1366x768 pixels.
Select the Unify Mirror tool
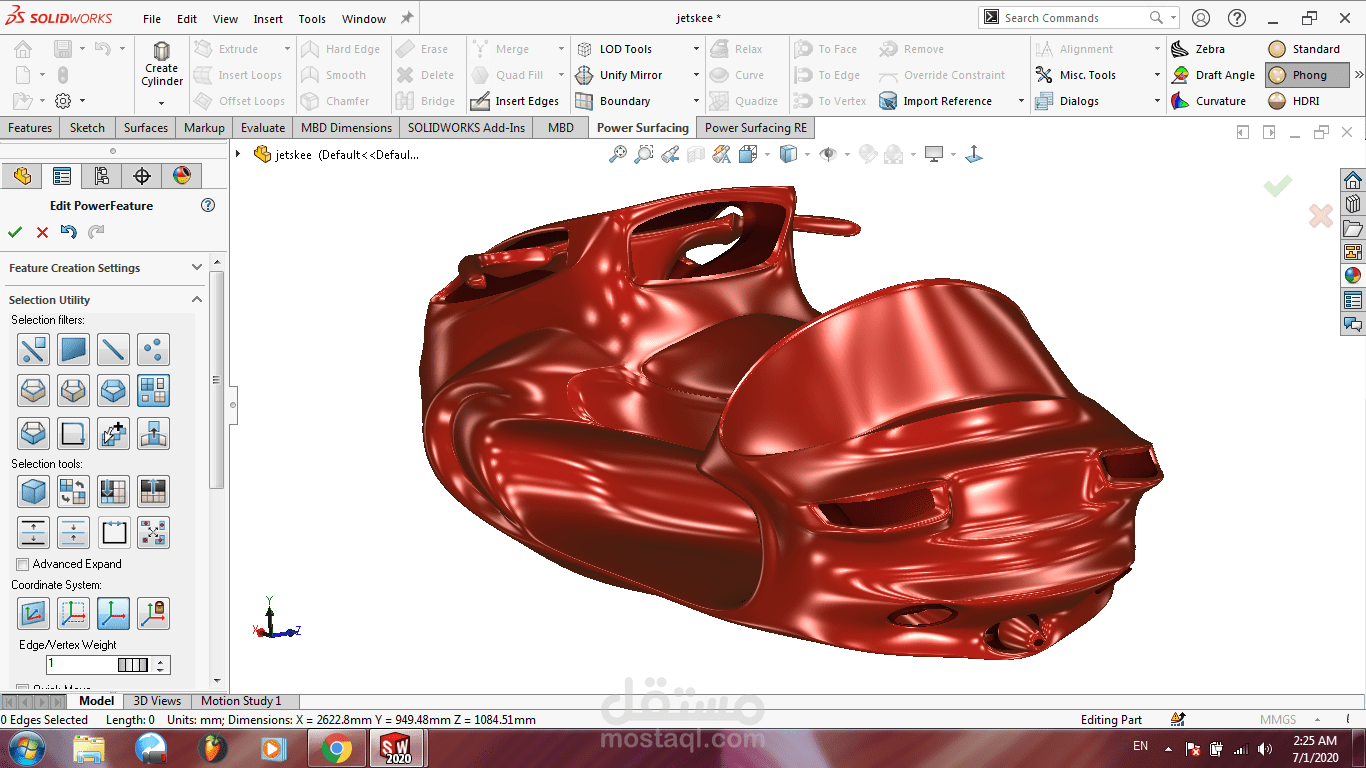pos(629,75)
